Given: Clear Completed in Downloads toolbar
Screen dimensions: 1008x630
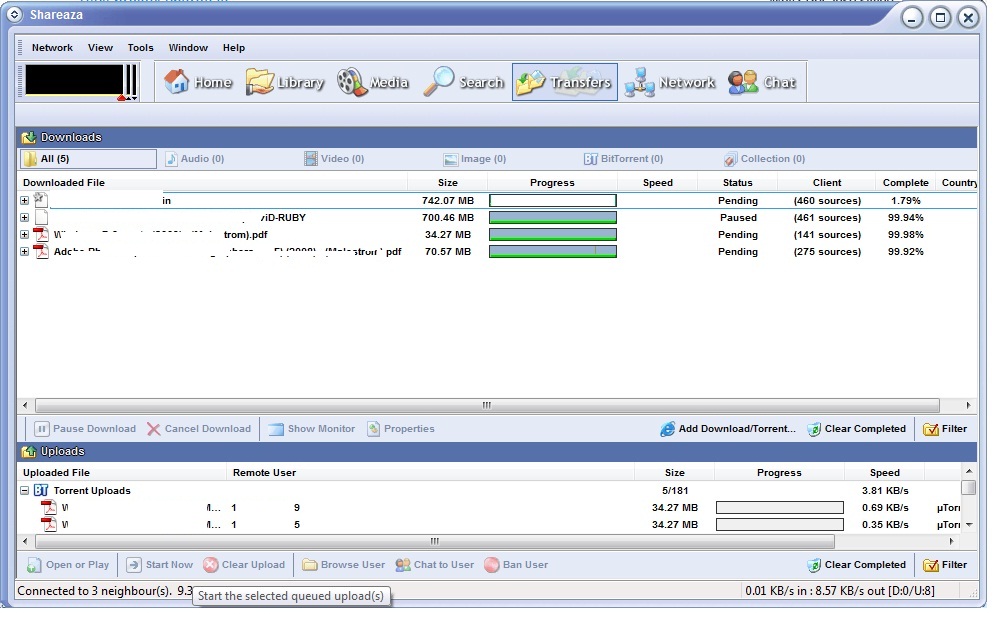Looking at the screenshot, I should pos(856,429).
